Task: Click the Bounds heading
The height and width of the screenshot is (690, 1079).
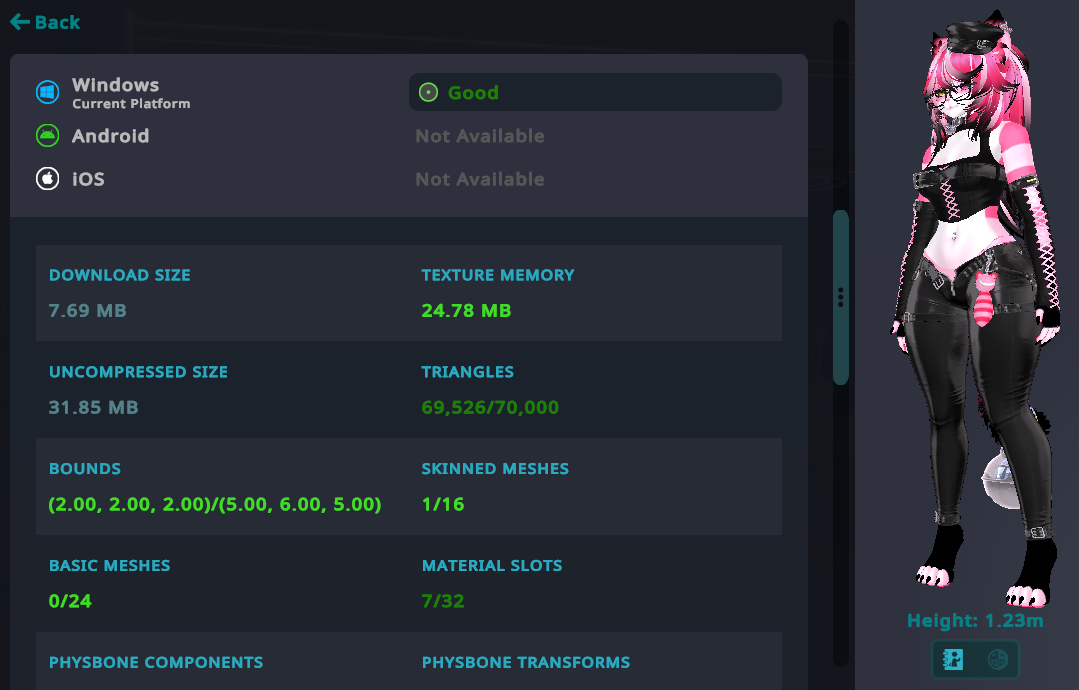Action: 85,469
